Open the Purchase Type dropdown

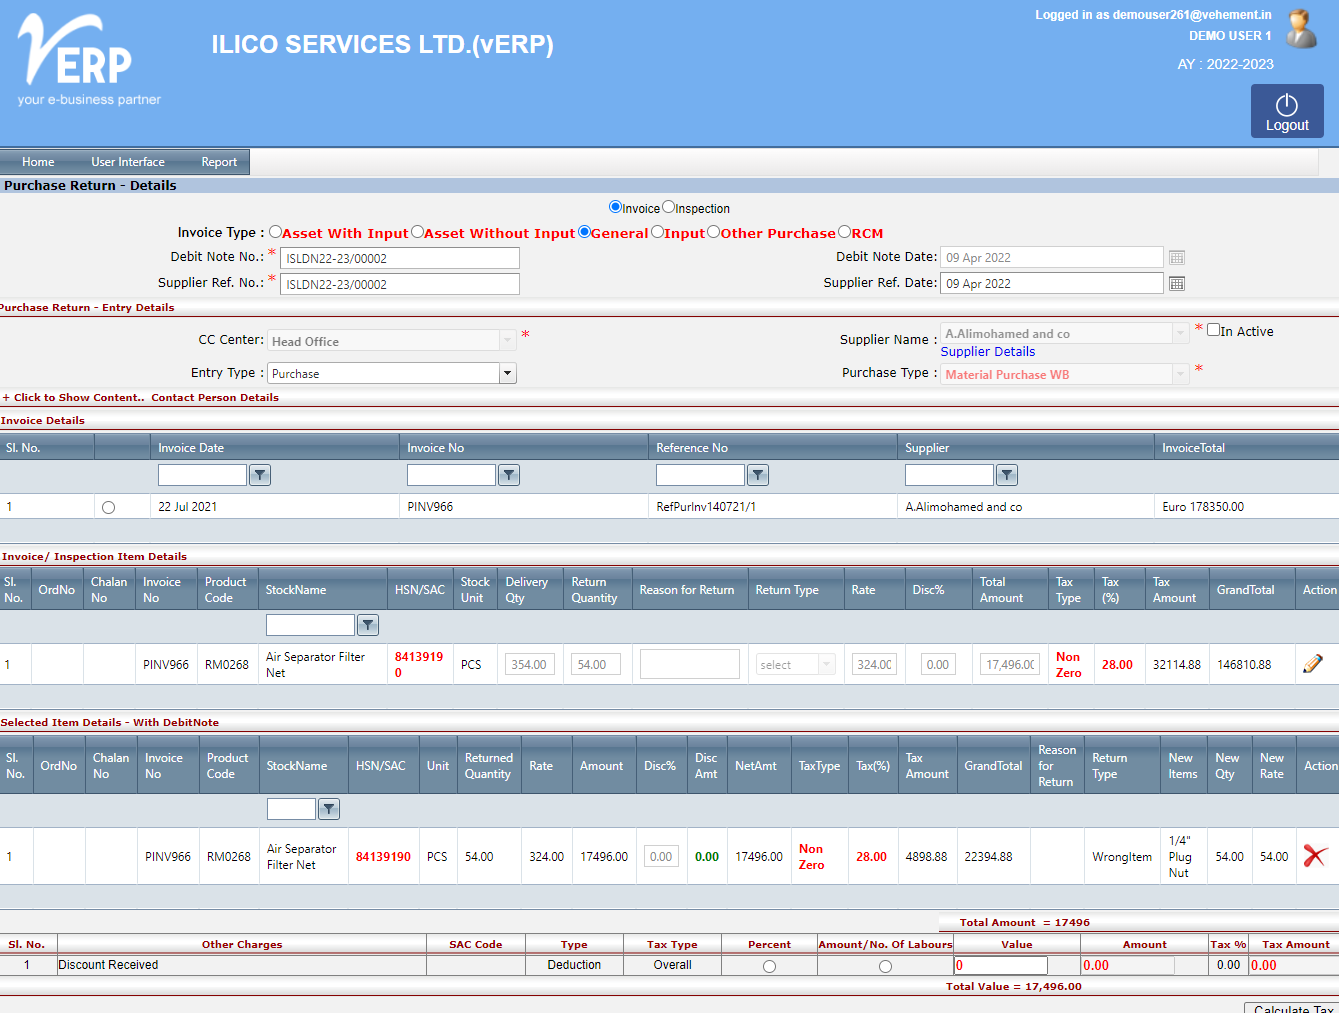pyautogui.click(x=1180, y=374)
